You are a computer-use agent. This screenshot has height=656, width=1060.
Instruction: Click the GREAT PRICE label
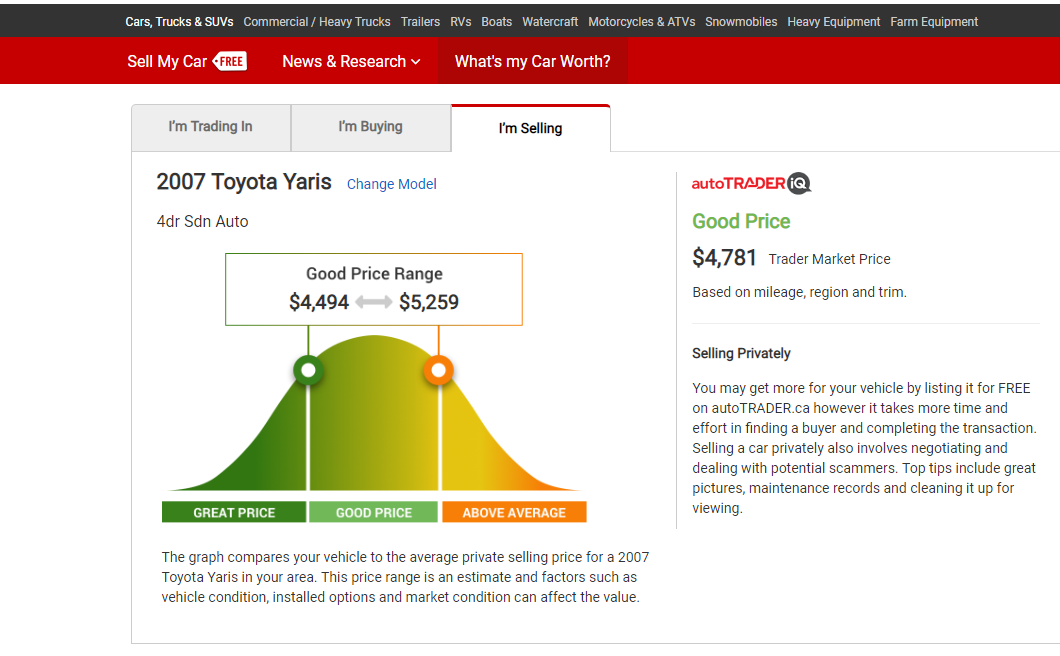[234, 513]
